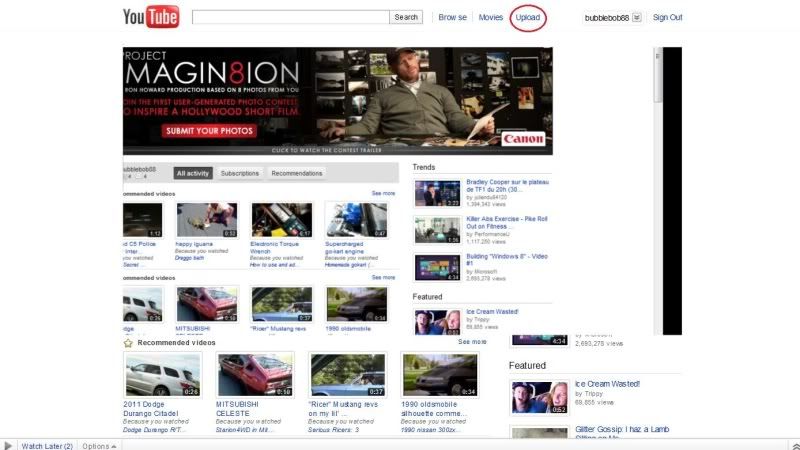
Task: Open the Watch Later (2) queue
Action: [x=47, y=446]
